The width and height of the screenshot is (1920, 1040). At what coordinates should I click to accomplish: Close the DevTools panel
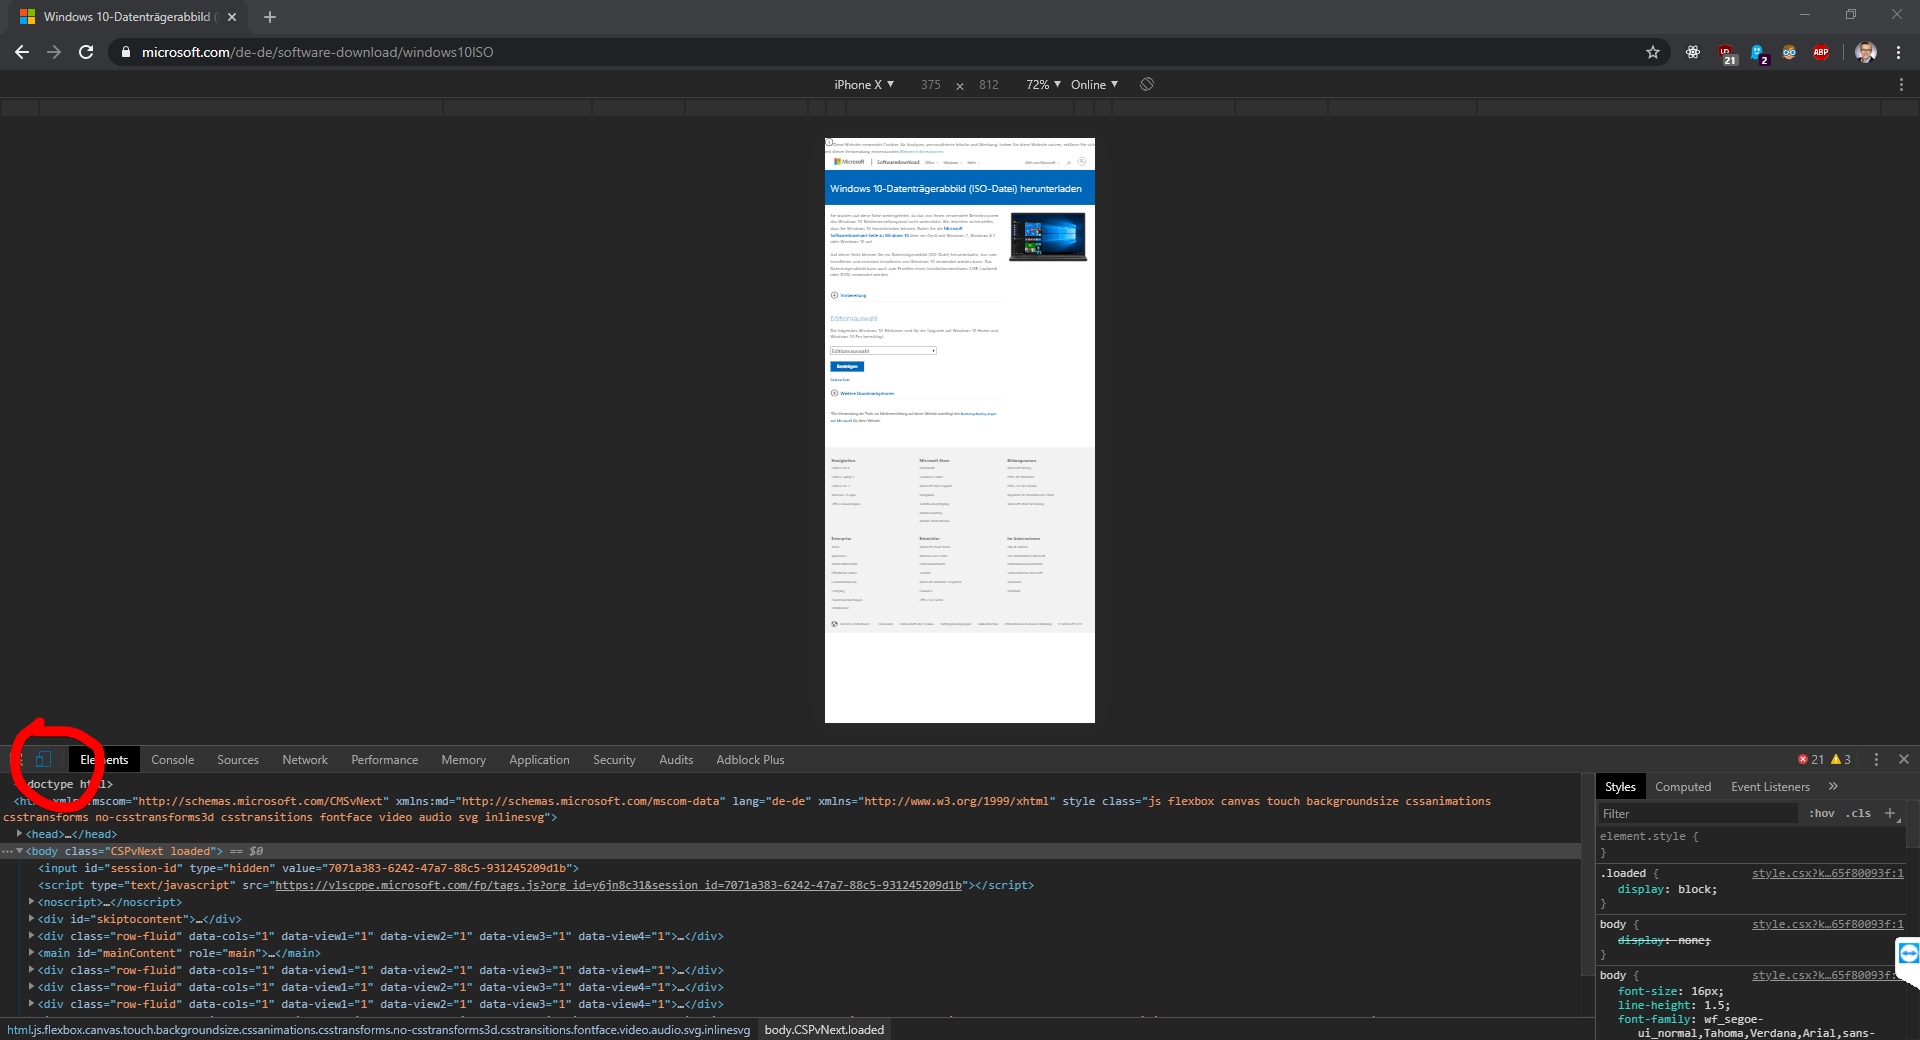[1904, 760]
